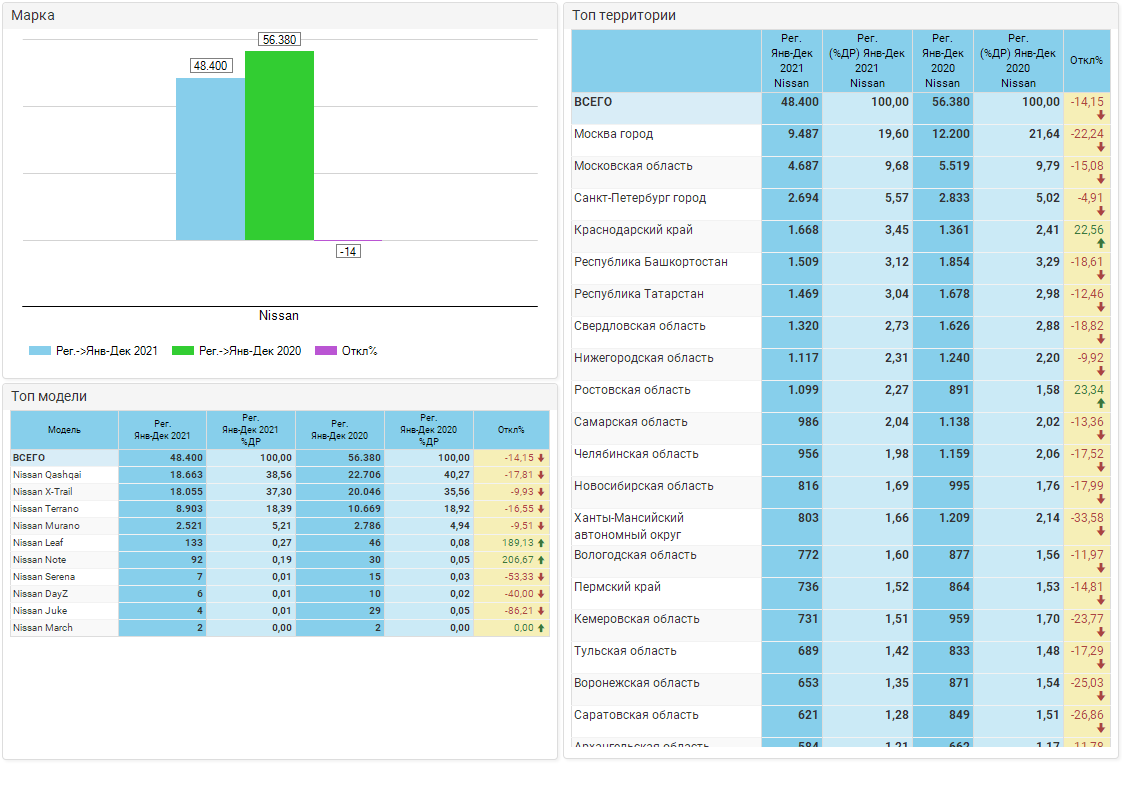The width and height of the screenshot is (1122, 793).
Task: Open the Nissan X-Trail model row
Action: pos(43,492)
